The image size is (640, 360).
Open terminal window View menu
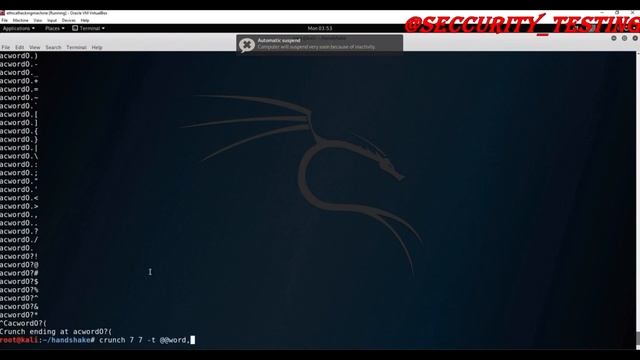tap(35, 47)
